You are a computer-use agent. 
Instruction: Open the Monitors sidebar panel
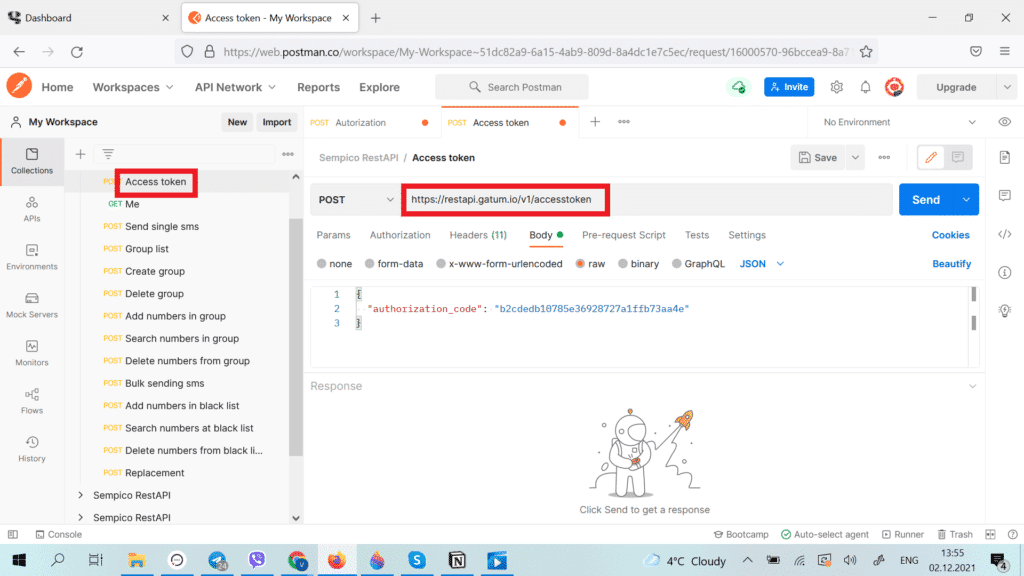point(31,353)
